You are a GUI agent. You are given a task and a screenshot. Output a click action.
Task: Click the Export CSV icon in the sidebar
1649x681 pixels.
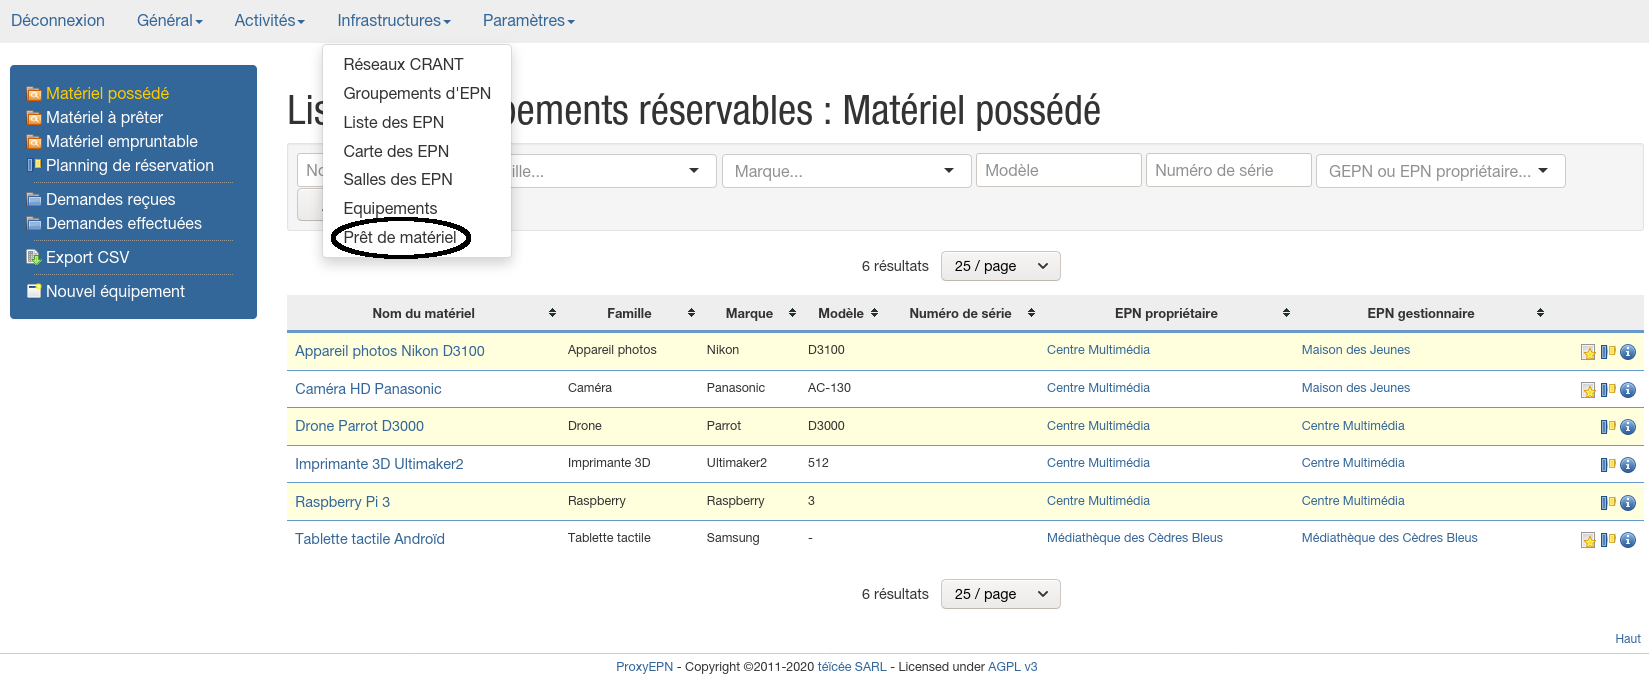34,257
